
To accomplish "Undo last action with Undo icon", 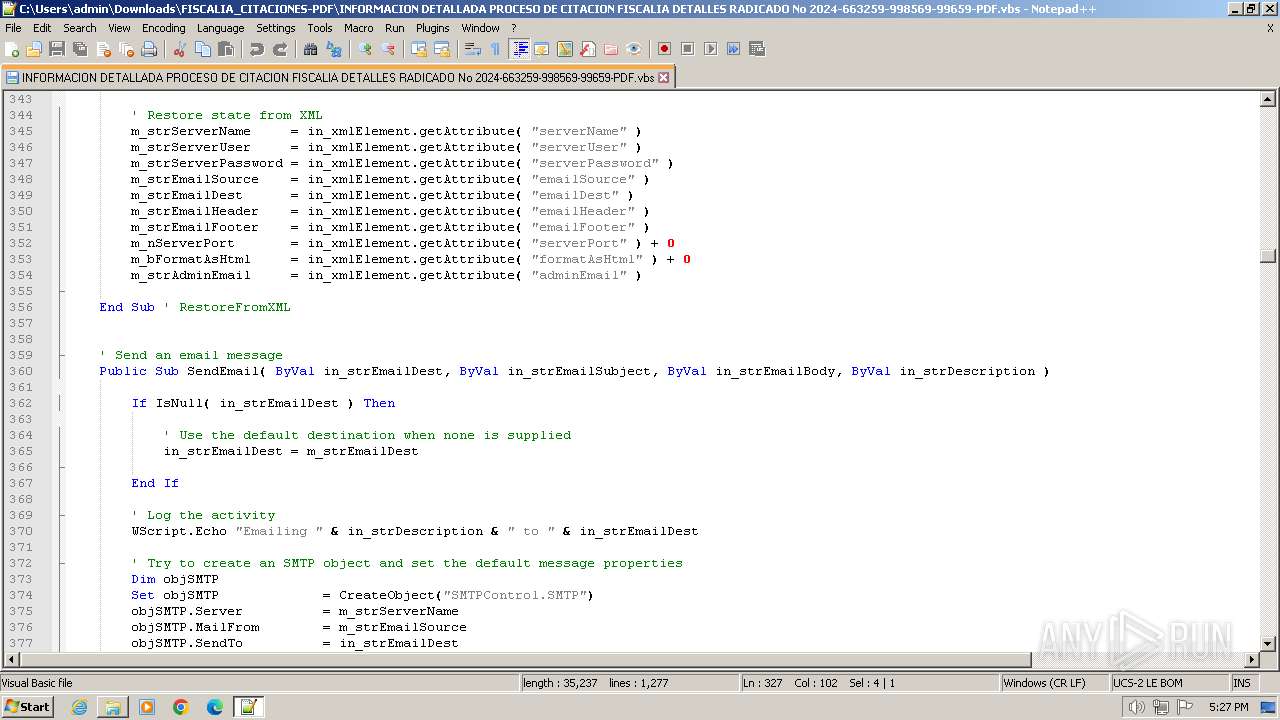I will pyautogui.click(x=257, y=49).
